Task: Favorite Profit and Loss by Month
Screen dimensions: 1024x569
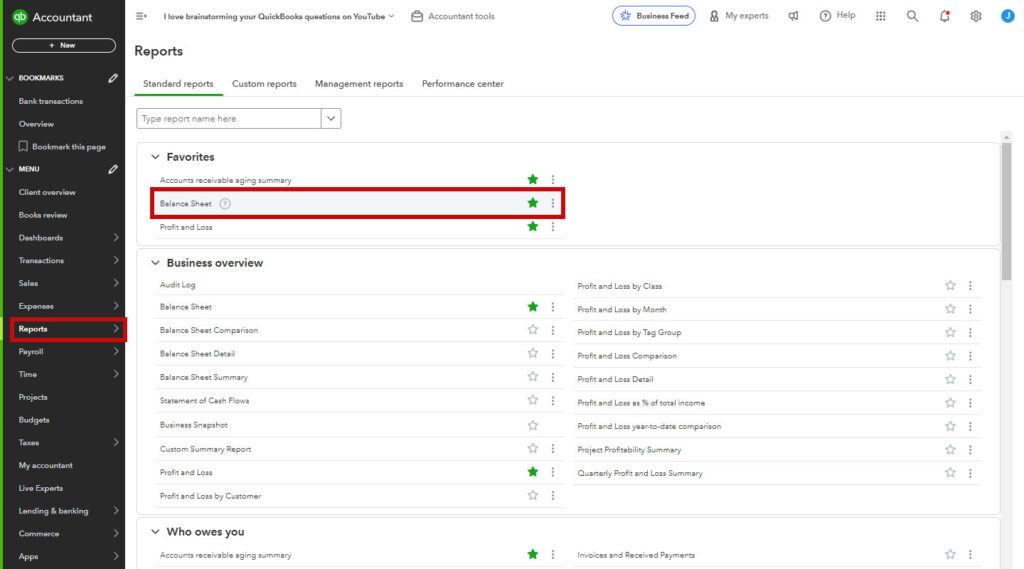Action: coord(950,309)
